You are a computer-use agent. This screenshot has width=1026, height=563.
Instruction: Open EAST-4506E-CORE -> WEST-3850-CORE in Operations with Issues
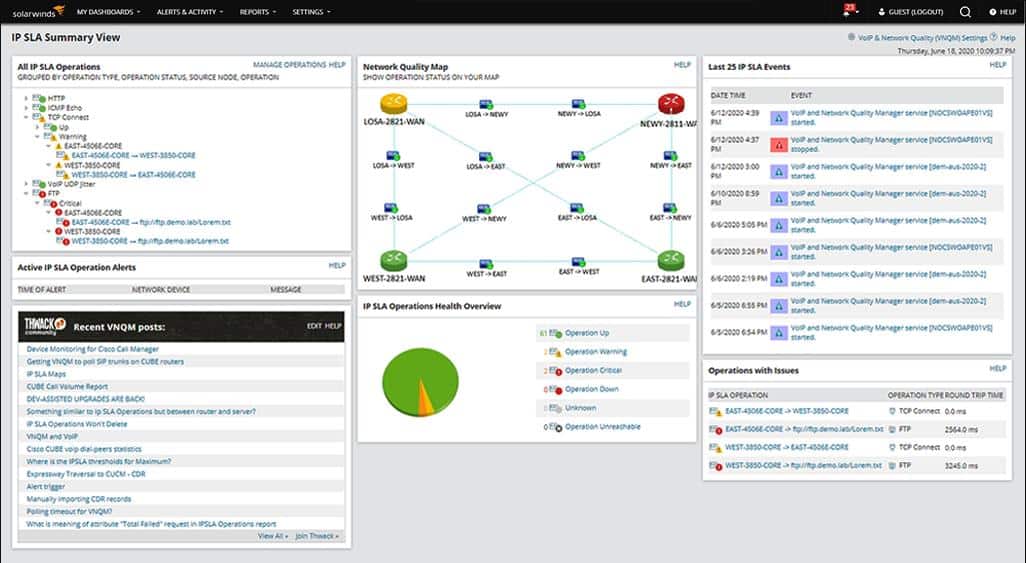point(787,411)
